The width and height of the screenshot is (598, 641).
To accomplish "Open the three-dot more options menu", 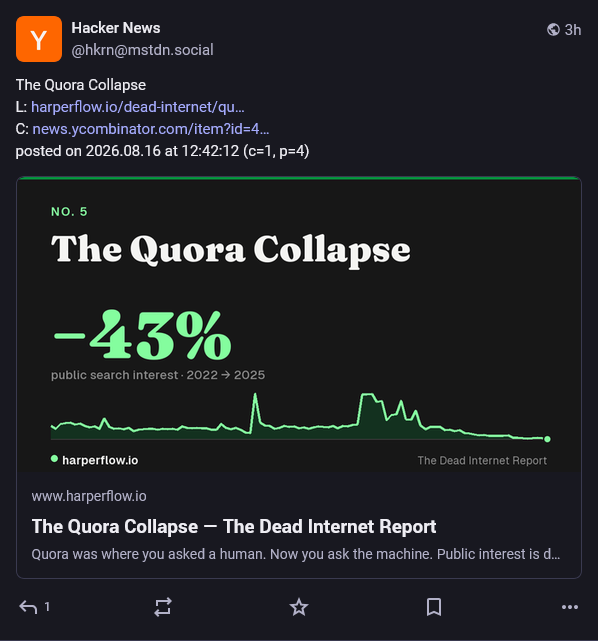I will pos(570,607).
